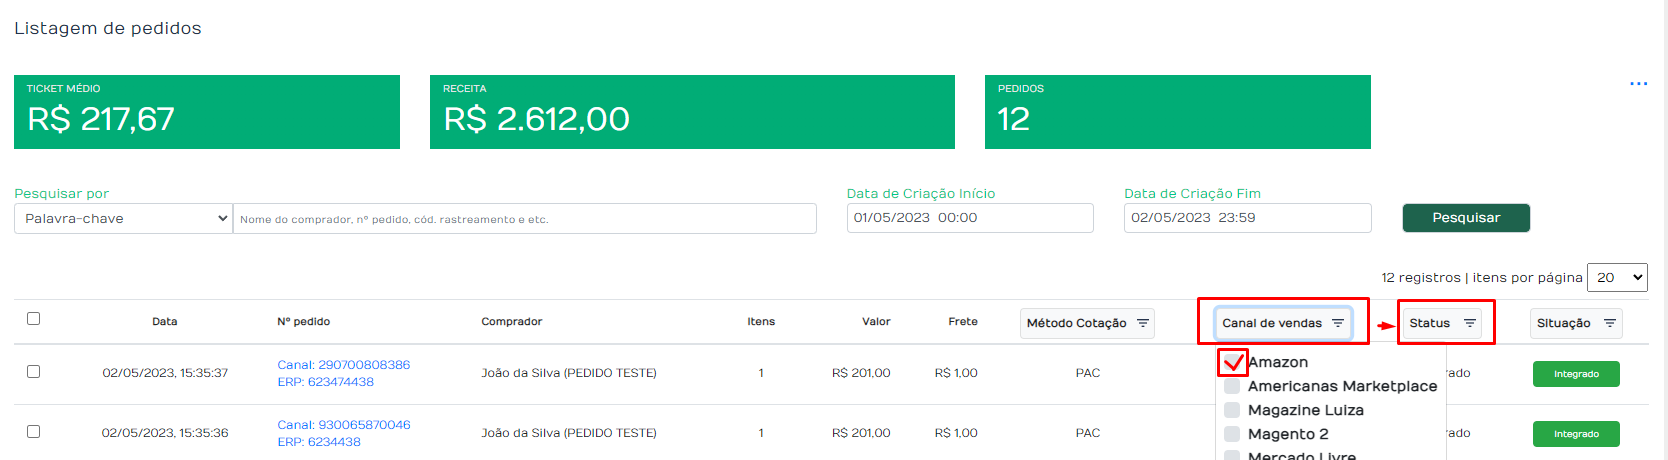Click filter icon on Situação column
The image size is (1668, 460).
[x=1609, y=323]
